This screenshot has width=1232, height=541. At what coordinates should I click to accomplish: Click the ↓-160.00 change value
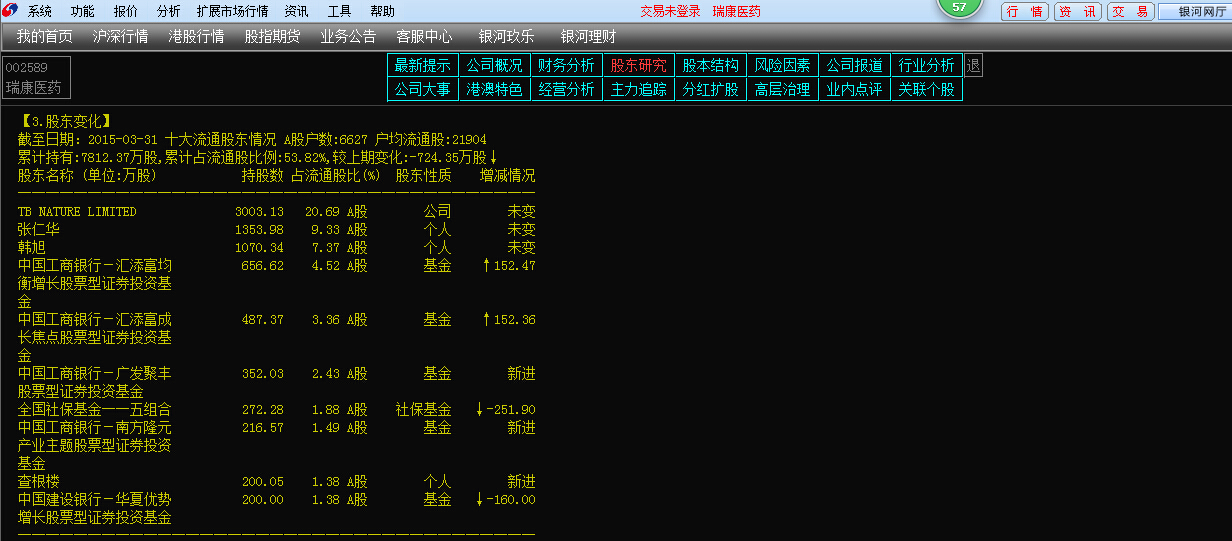506,500
